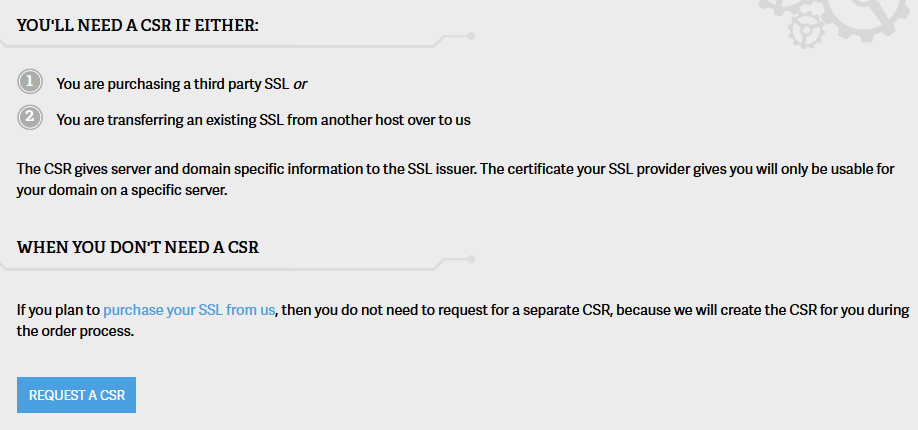This screenshot has height=430, width=918.
Task: Click 'the order process.' text line
Action: pyautogui.click(x=75, y=332)
